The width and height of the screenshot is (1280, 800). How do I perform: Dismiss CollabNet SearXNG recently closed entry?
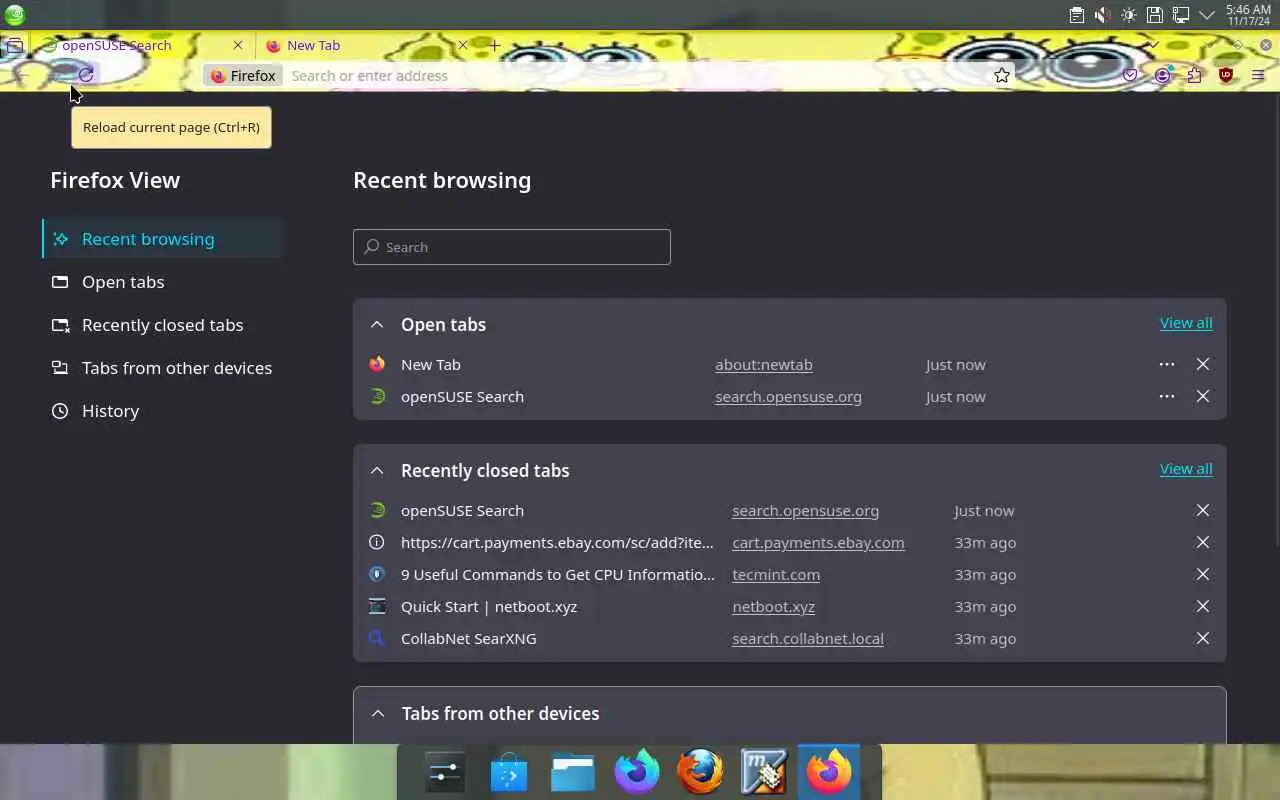coord(1203,639)
